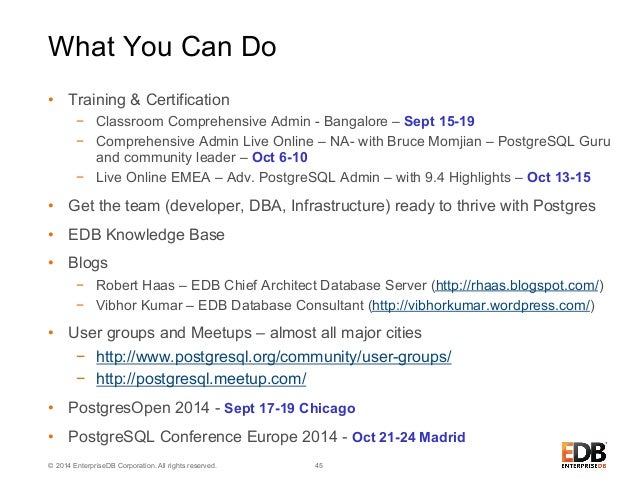Click the 'Oct 13-15' date text
638x479 pixels.
click(559, 177)
